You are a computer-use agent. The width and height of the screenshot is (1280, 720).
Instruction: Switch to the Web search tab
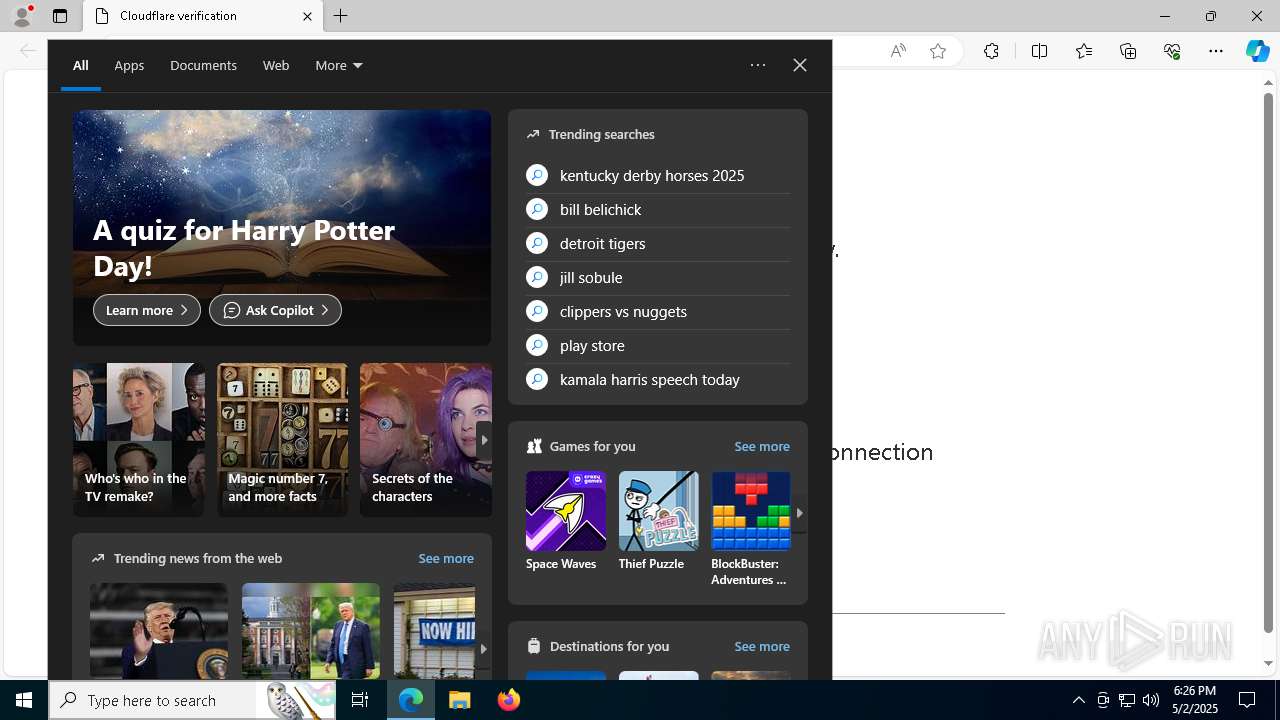click(276, 66)
